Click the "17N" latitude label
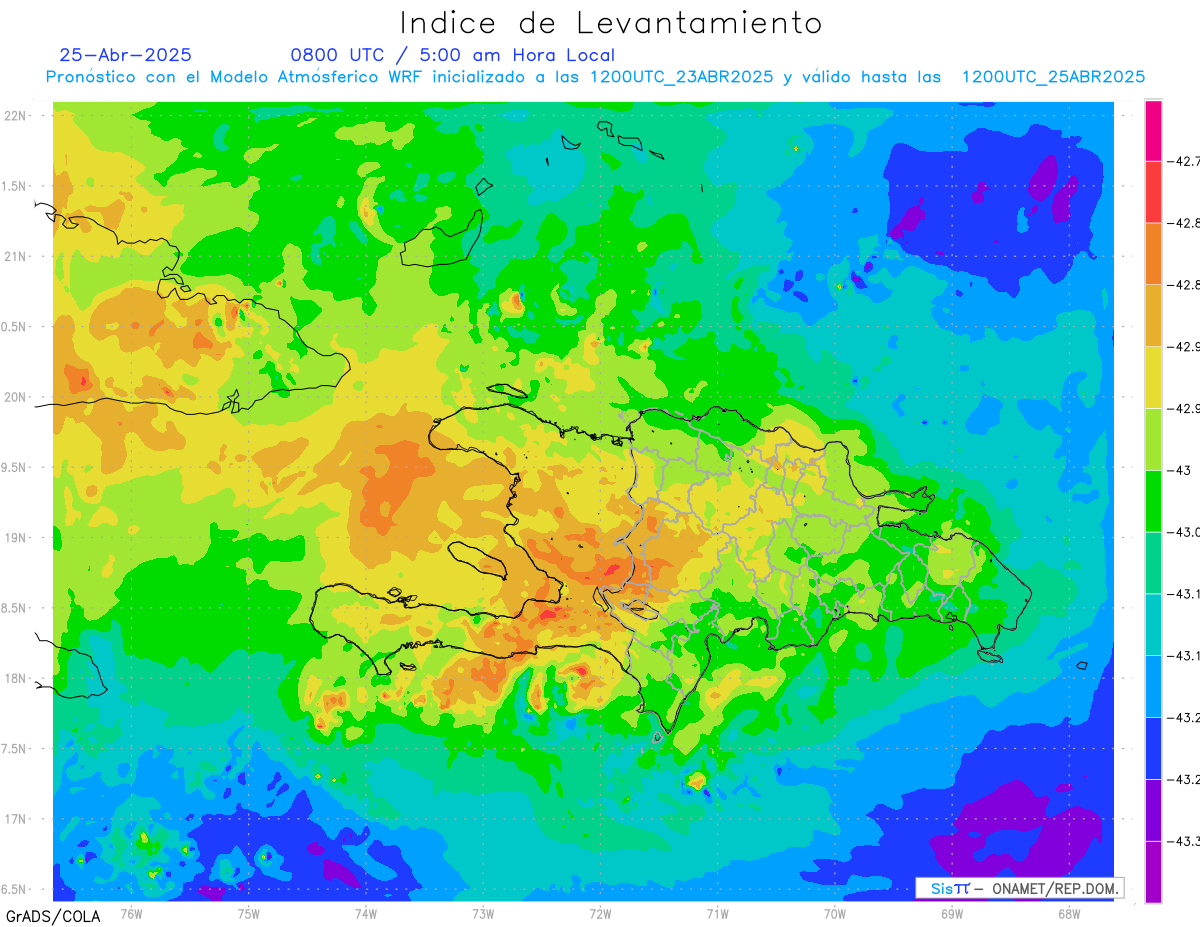 [14, 820]
